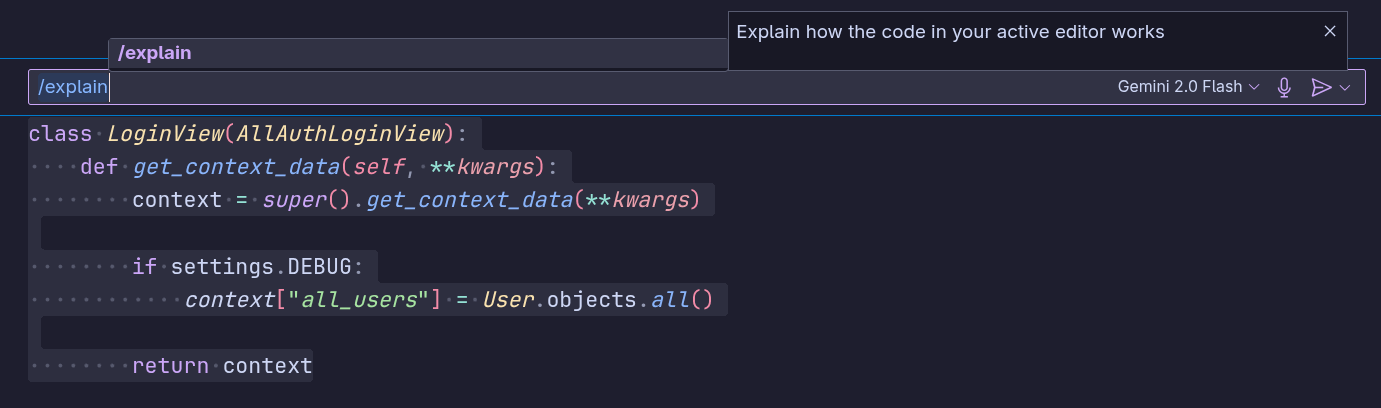Place cursor on the return context line
Screen dimensions: 1381x408
click(222, 366)
